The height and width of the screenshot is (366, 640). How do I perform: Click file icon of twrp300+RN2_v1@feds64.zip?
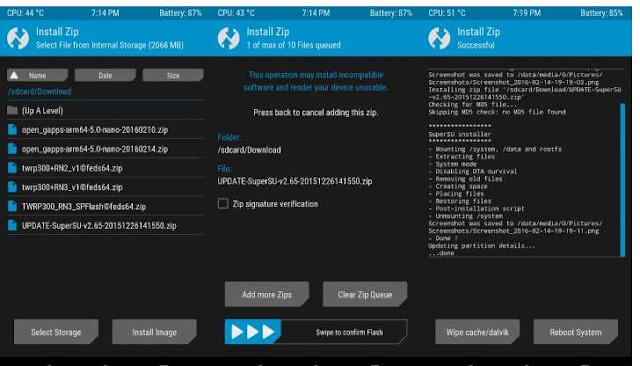13,168
